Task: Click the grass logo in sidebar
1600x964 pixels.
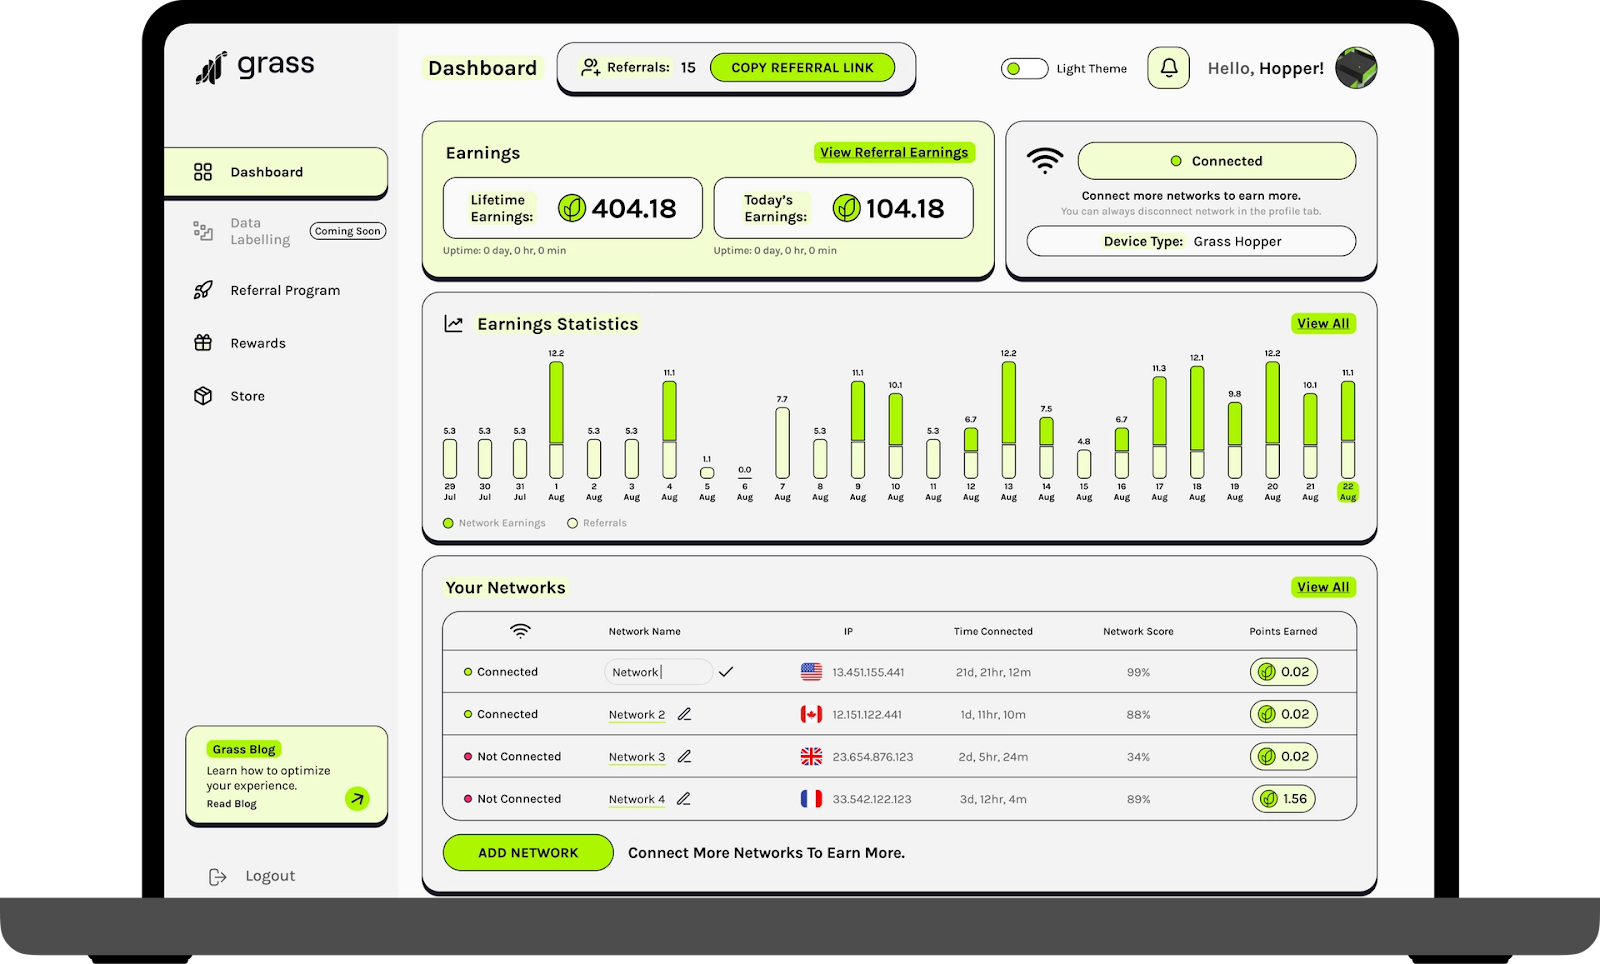Action: coord(255,67)
